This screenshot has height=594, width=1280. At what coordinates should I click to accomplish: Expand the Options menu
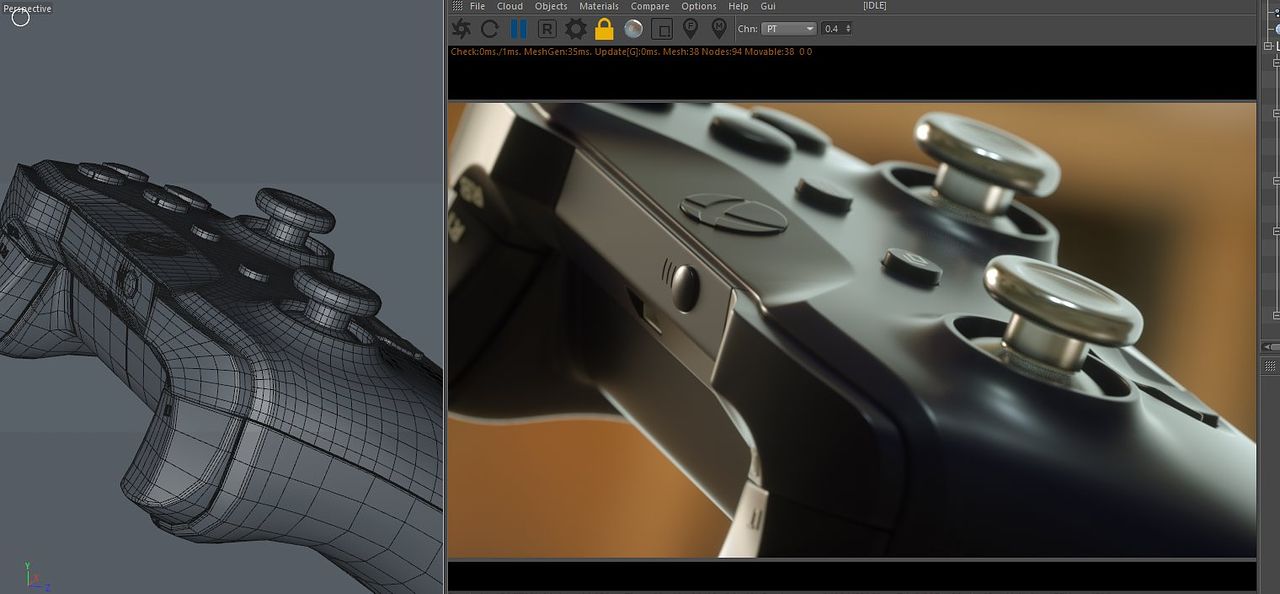699,6
